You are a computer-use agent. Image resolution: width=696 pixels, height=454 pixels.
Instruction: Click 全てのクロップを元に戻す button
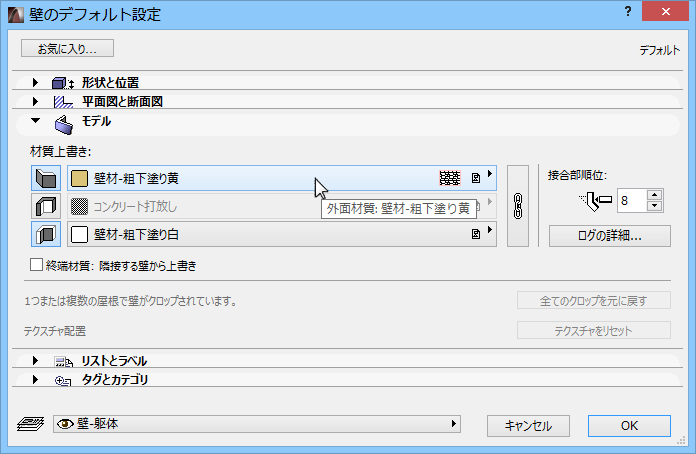[593, 300]
